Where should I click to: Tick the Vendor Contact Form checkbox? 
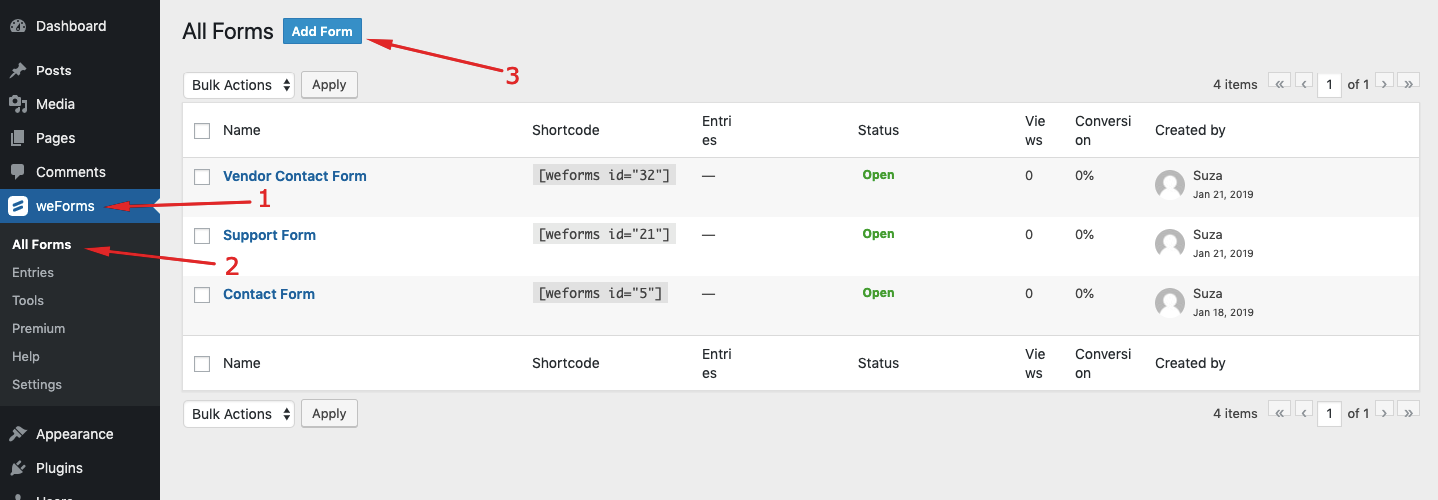[202, 177]
